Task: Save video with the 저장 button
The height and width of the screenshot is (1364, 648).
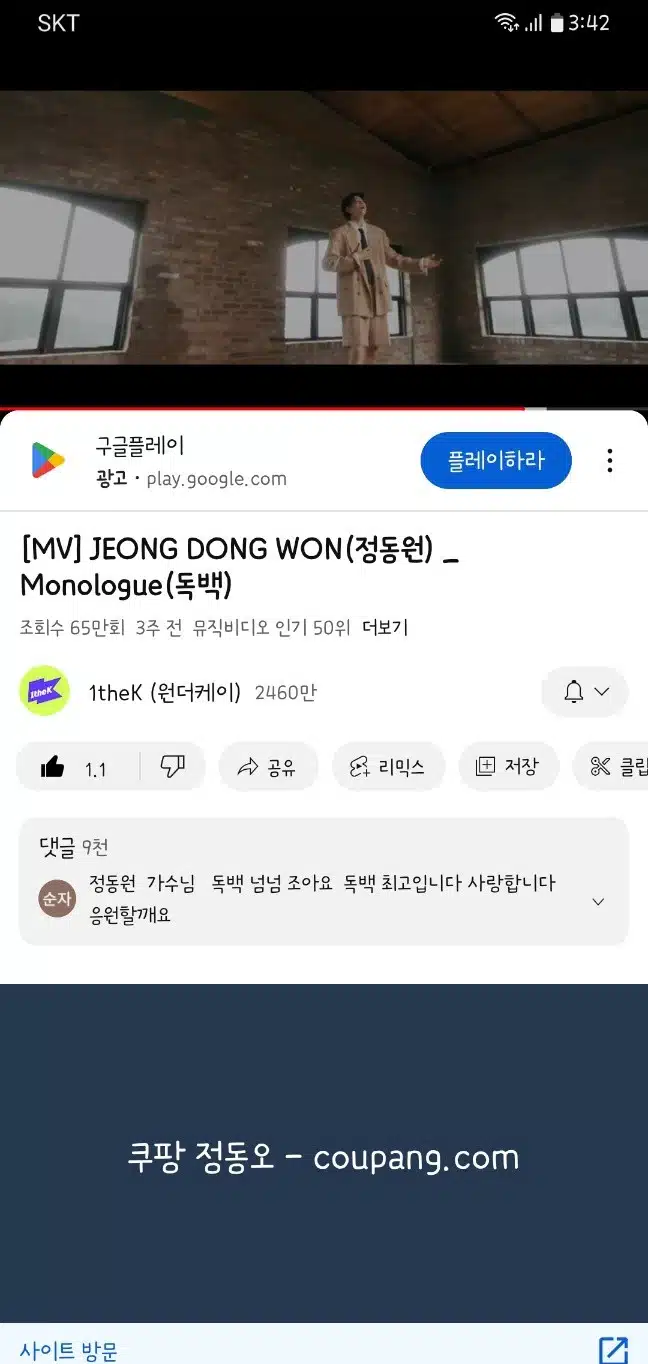Action: (x=508, y=767)
